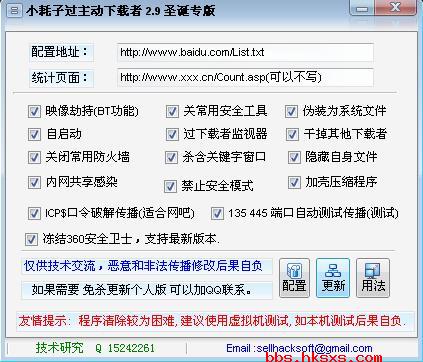Toggle the 自启动 checkbox
The width and height of the screenshot is (423, 362).
tap(34, 134)
